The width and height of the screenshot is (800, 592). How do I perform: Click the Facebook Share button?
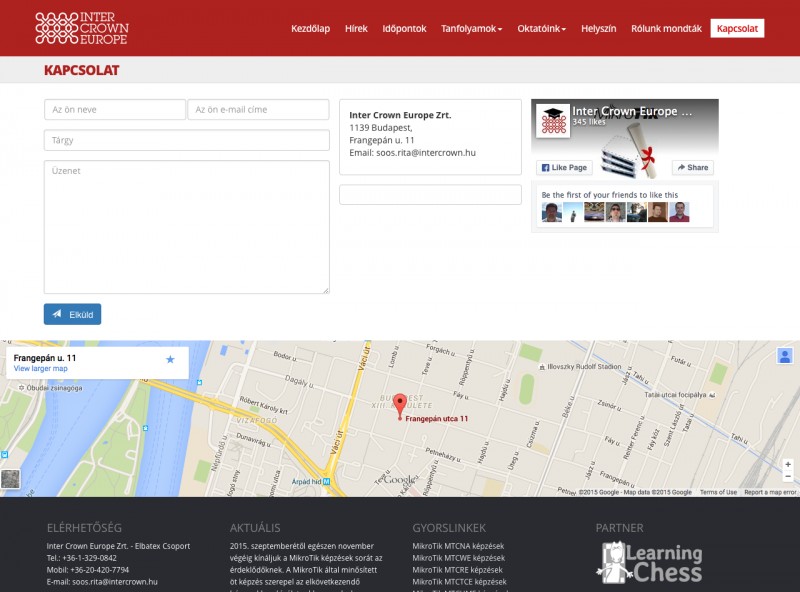(x=692, y=167)
